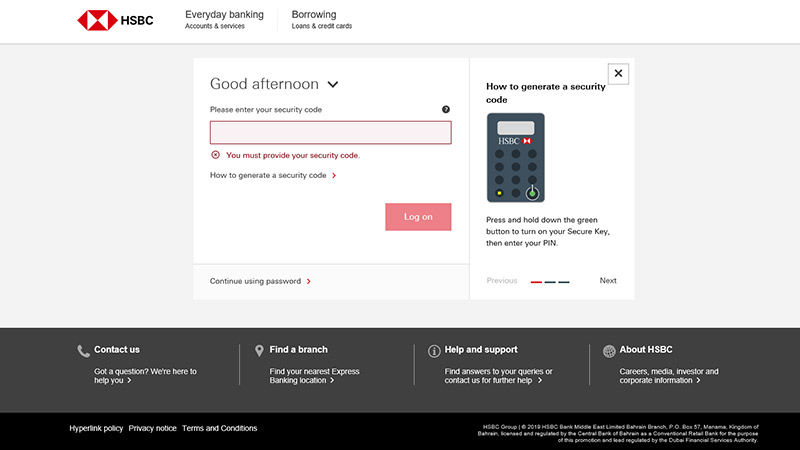Open the Find a branch heading link
Screen dimensions: 800x450
298,349
